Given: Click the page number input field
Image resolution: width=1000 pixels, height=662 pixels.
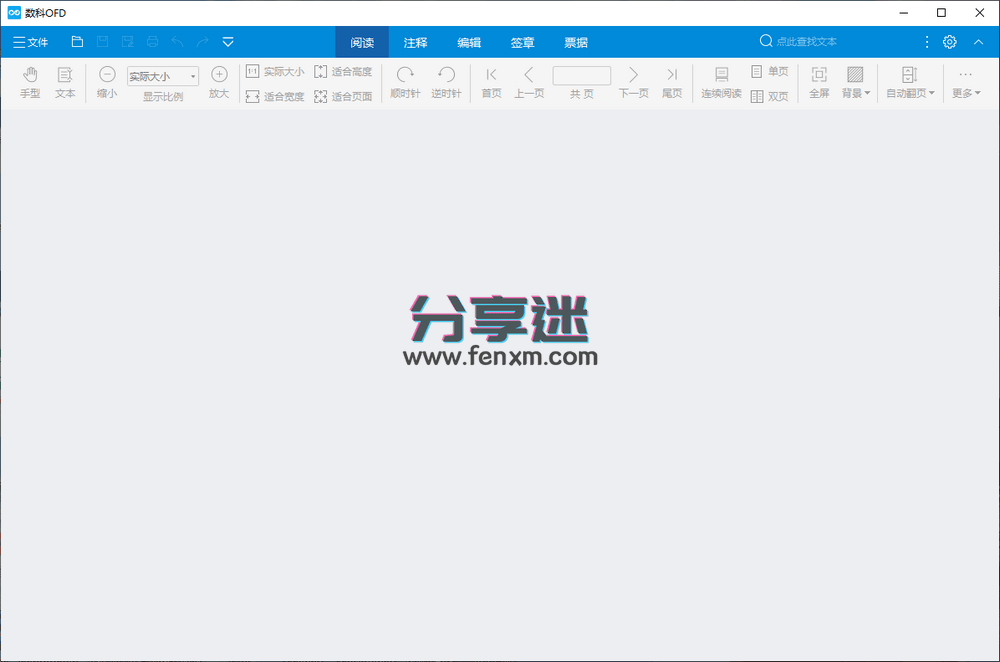Looking at the screenshot, I should (x=581, y=75).
